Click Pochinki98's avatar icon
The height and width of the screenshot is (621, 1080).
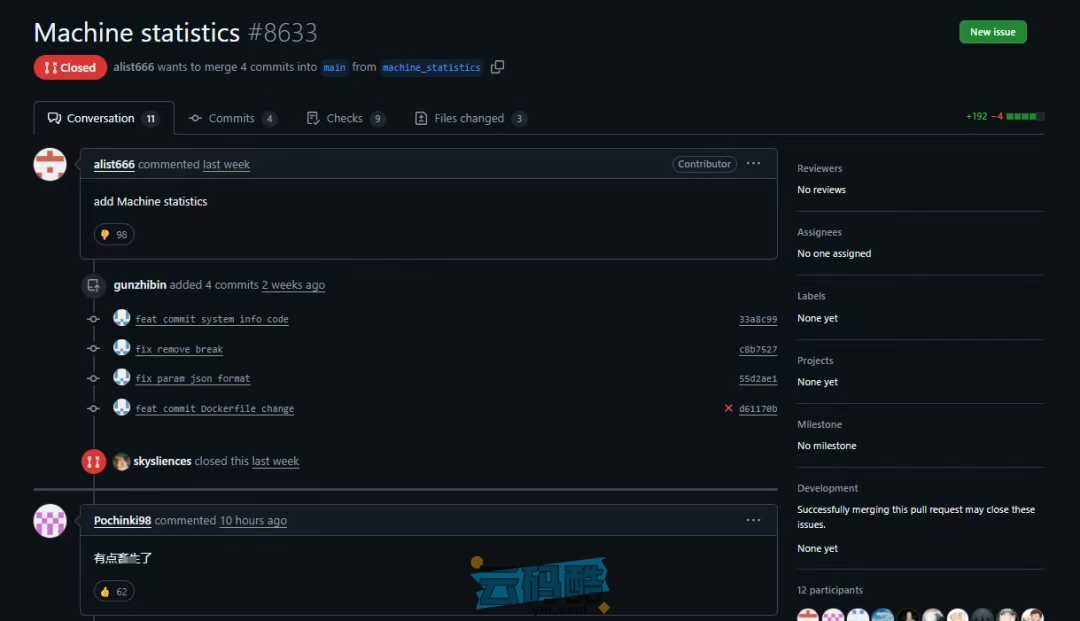(x=50, y=520)
